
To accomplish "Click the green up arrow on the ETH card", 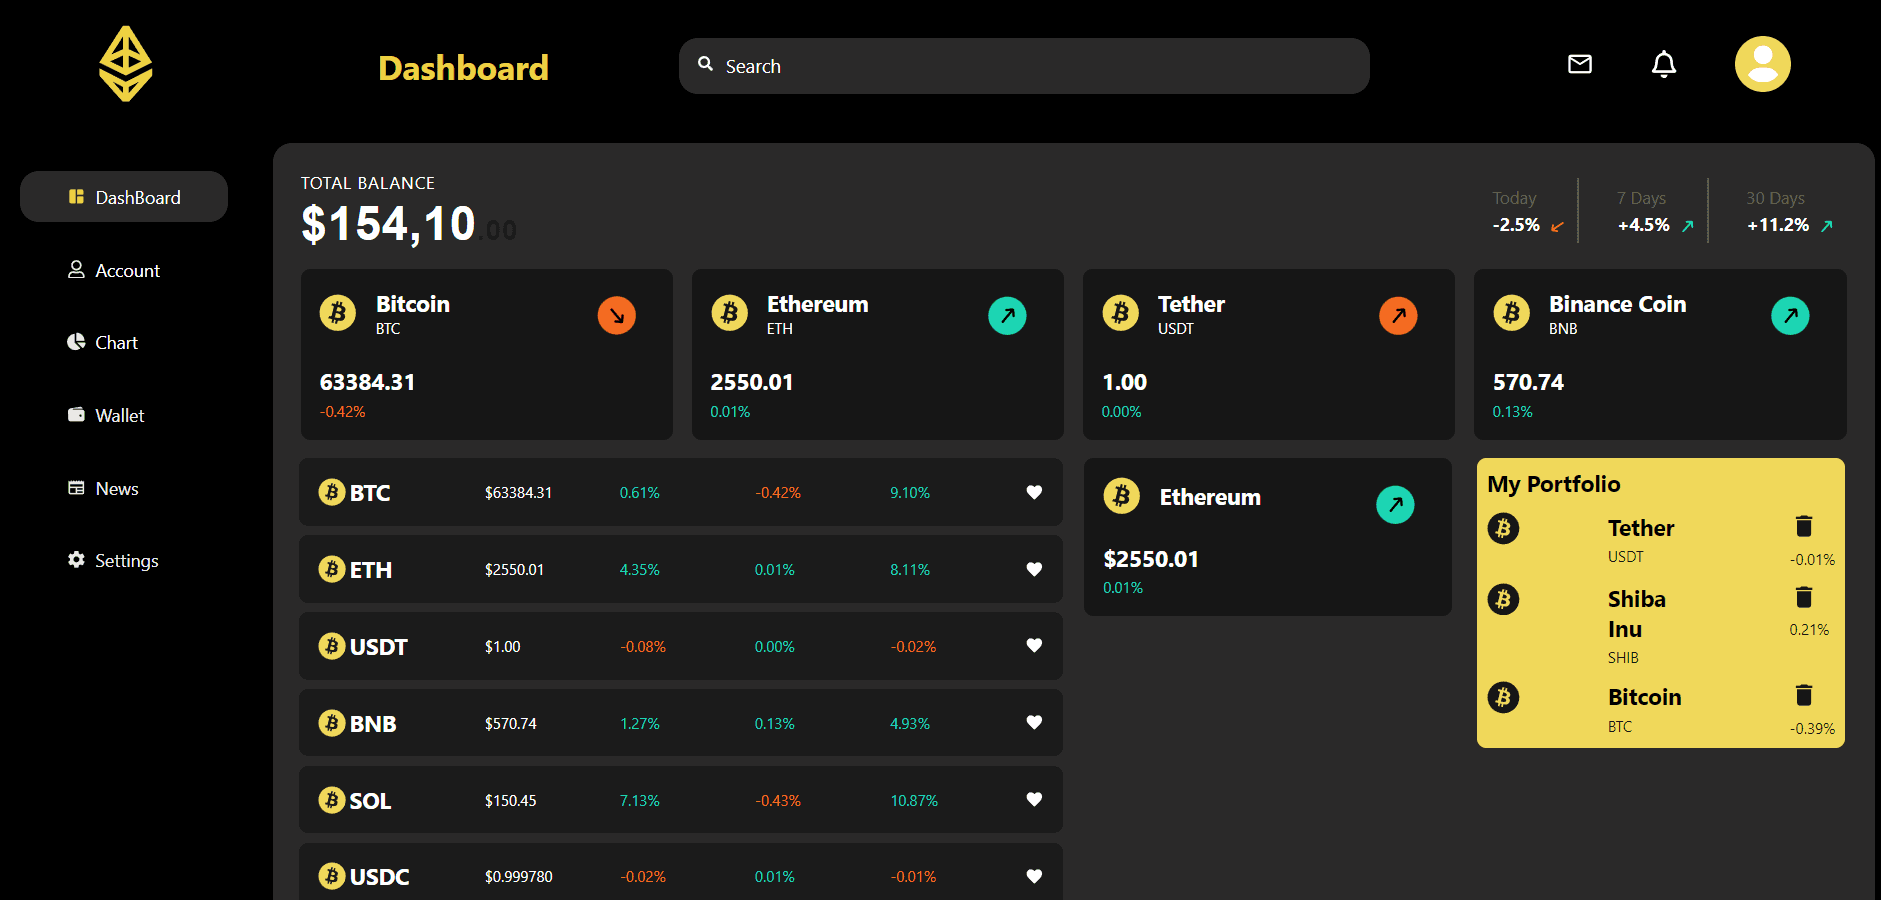I will 1008,316.
